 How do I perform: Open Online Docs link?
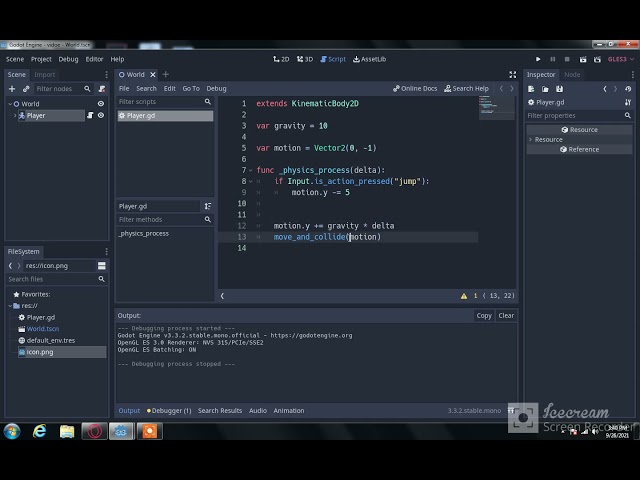point(415,89)
